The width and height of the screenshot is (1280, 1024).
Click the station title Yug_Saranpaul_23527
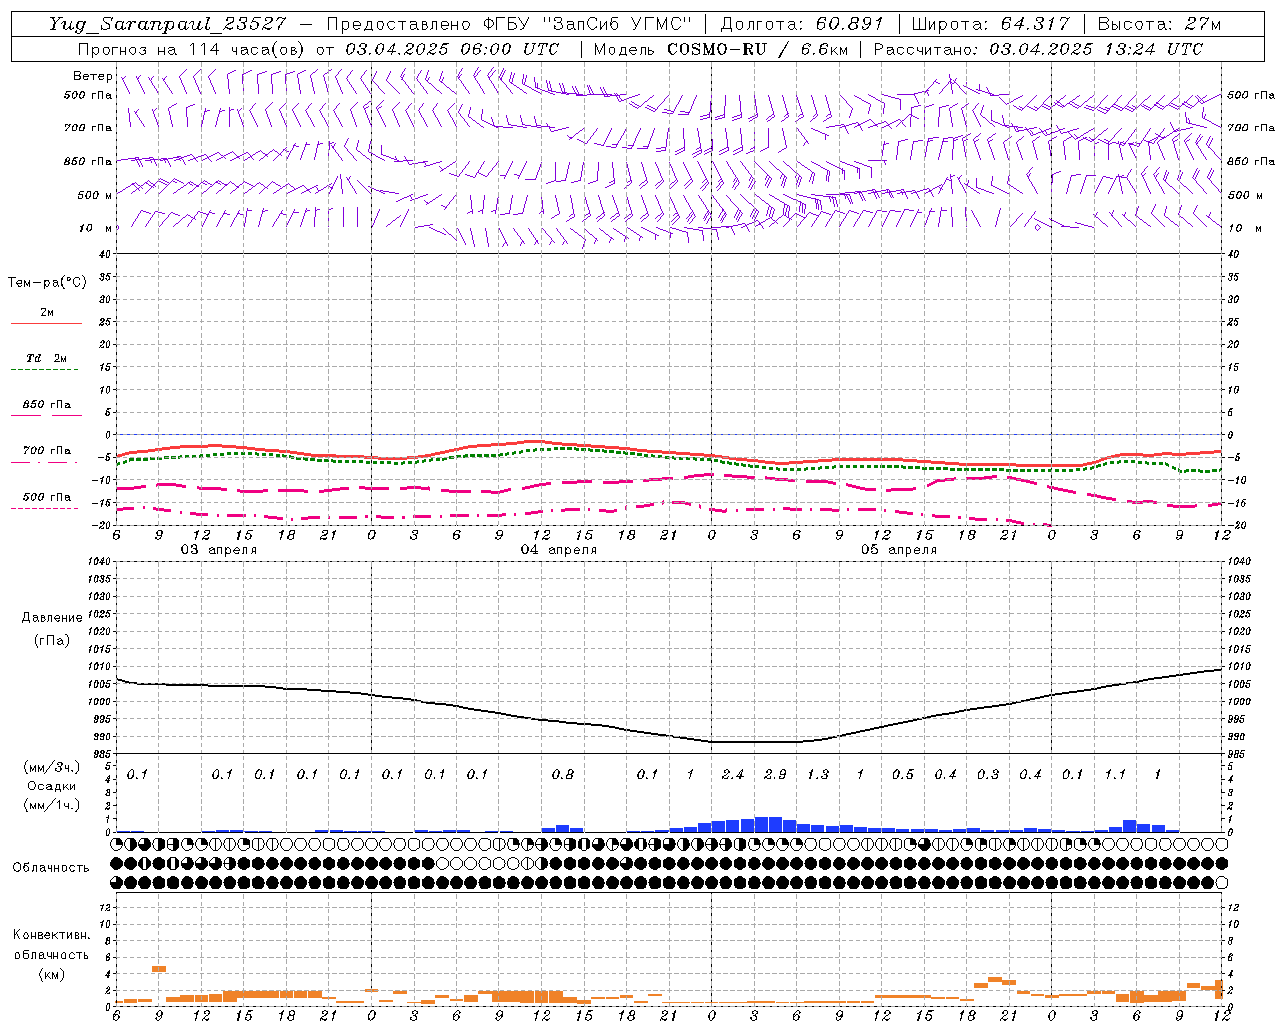pos(168,25)
